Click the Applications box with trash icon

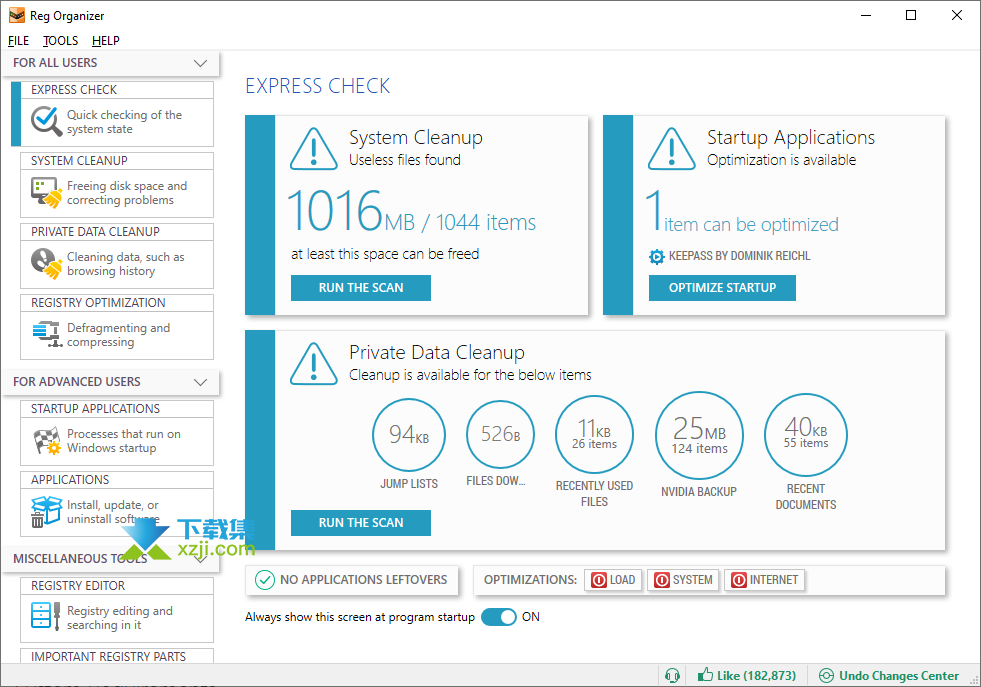click(x=46, y=512)
